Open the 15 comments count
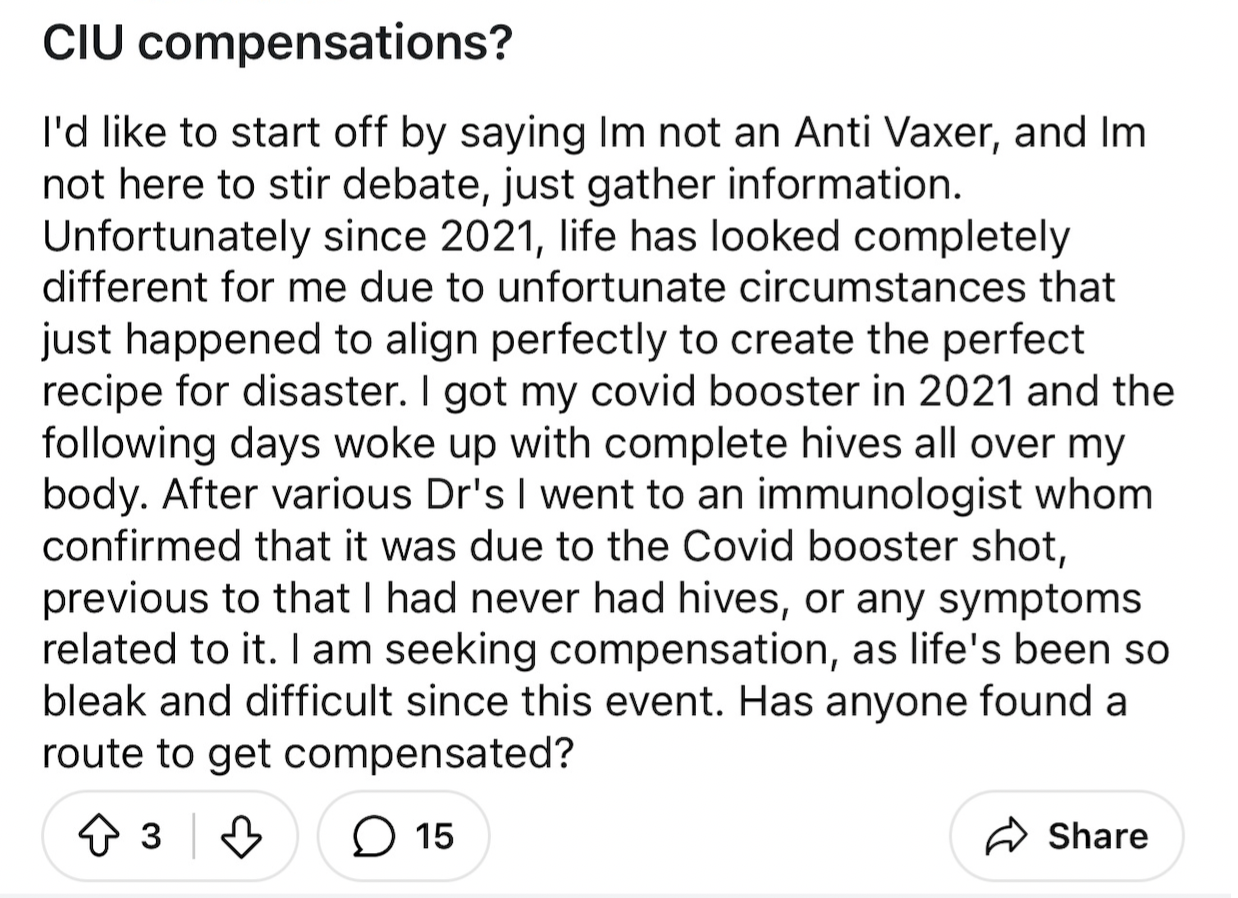 [434, 835]
